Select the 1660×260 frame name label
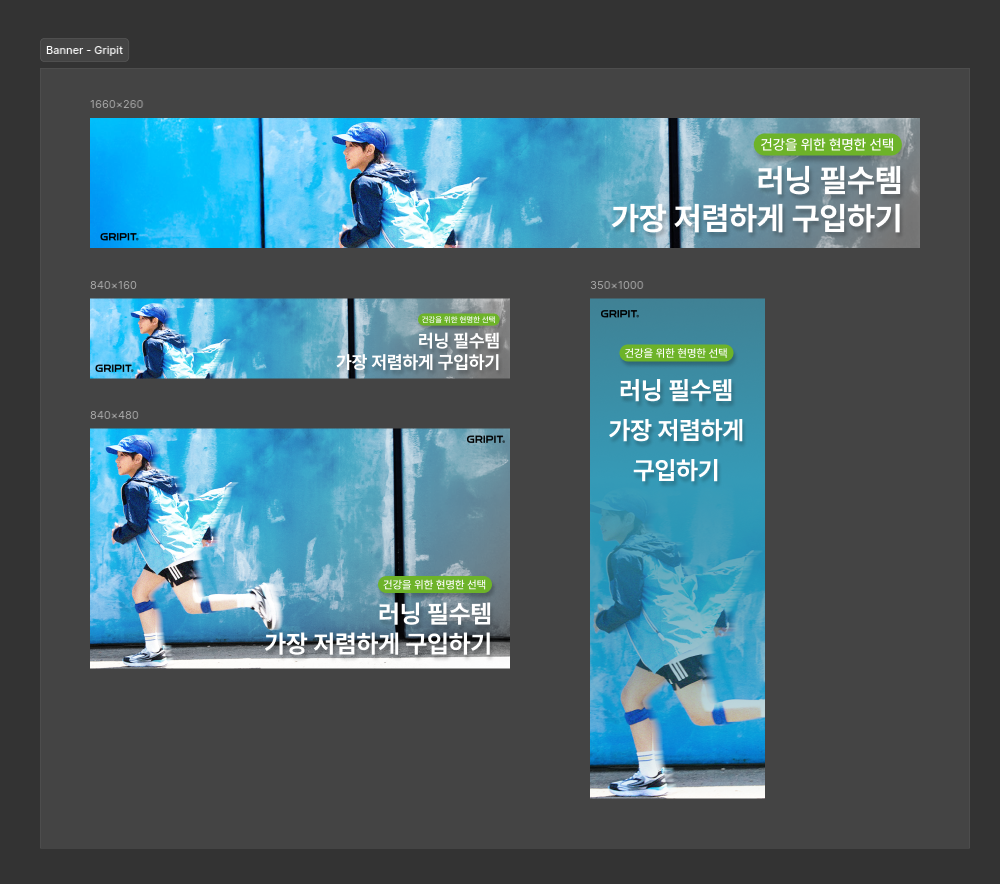 pos(116,104)
